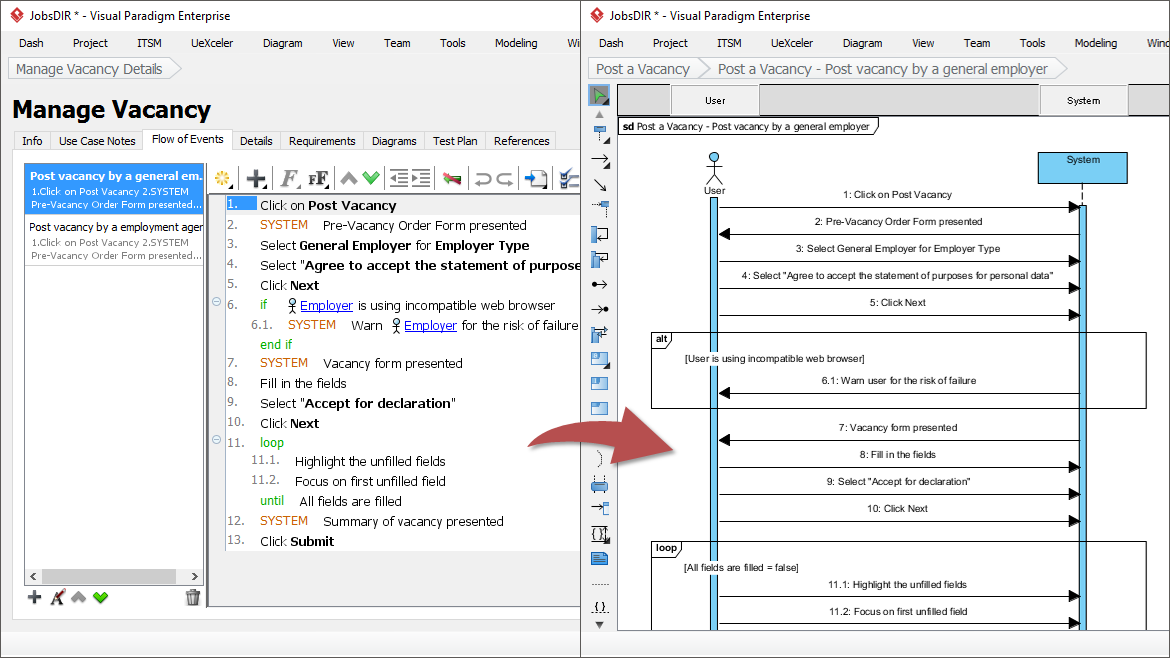Switch to the Requirements tab
Screen dimensions: 1170x658
322,141
